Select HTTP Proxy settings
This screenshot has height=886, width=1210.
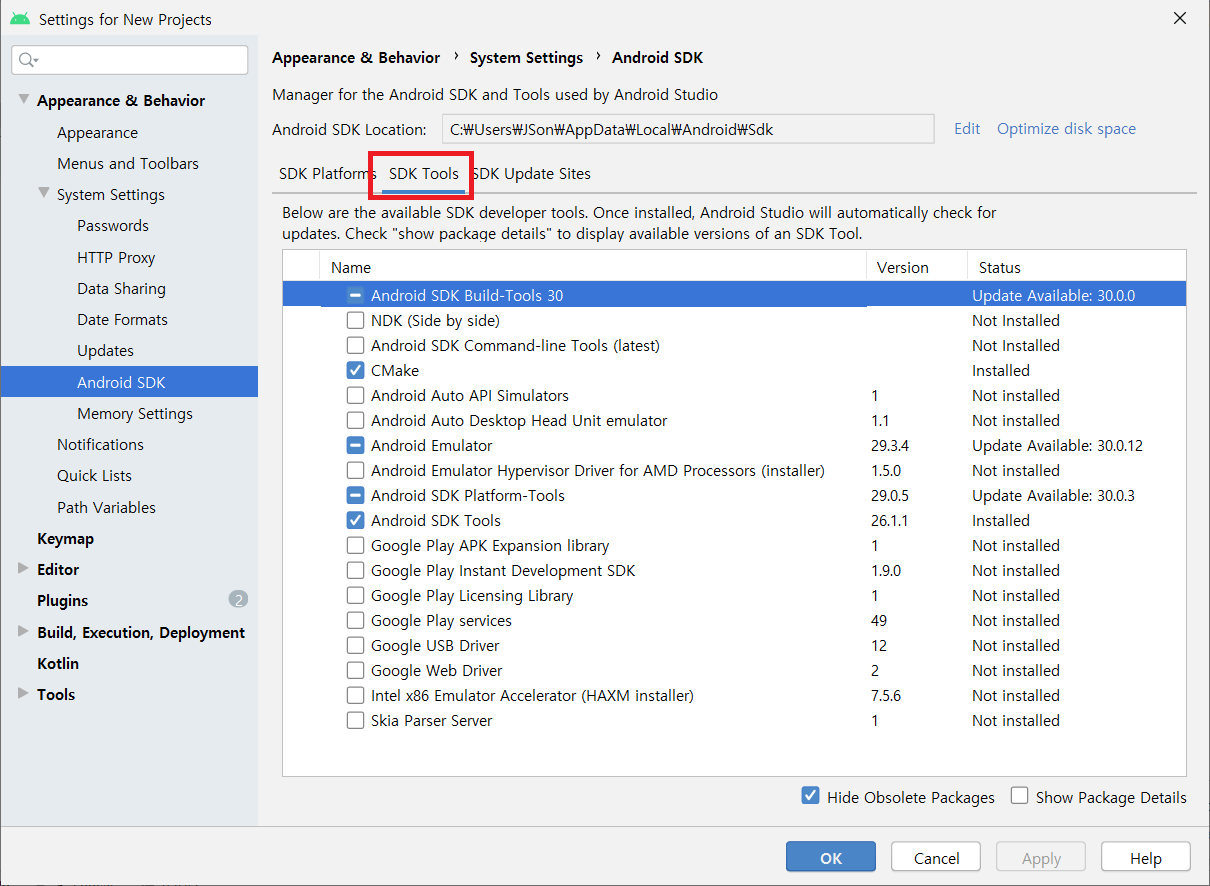[x=116, y=257]
